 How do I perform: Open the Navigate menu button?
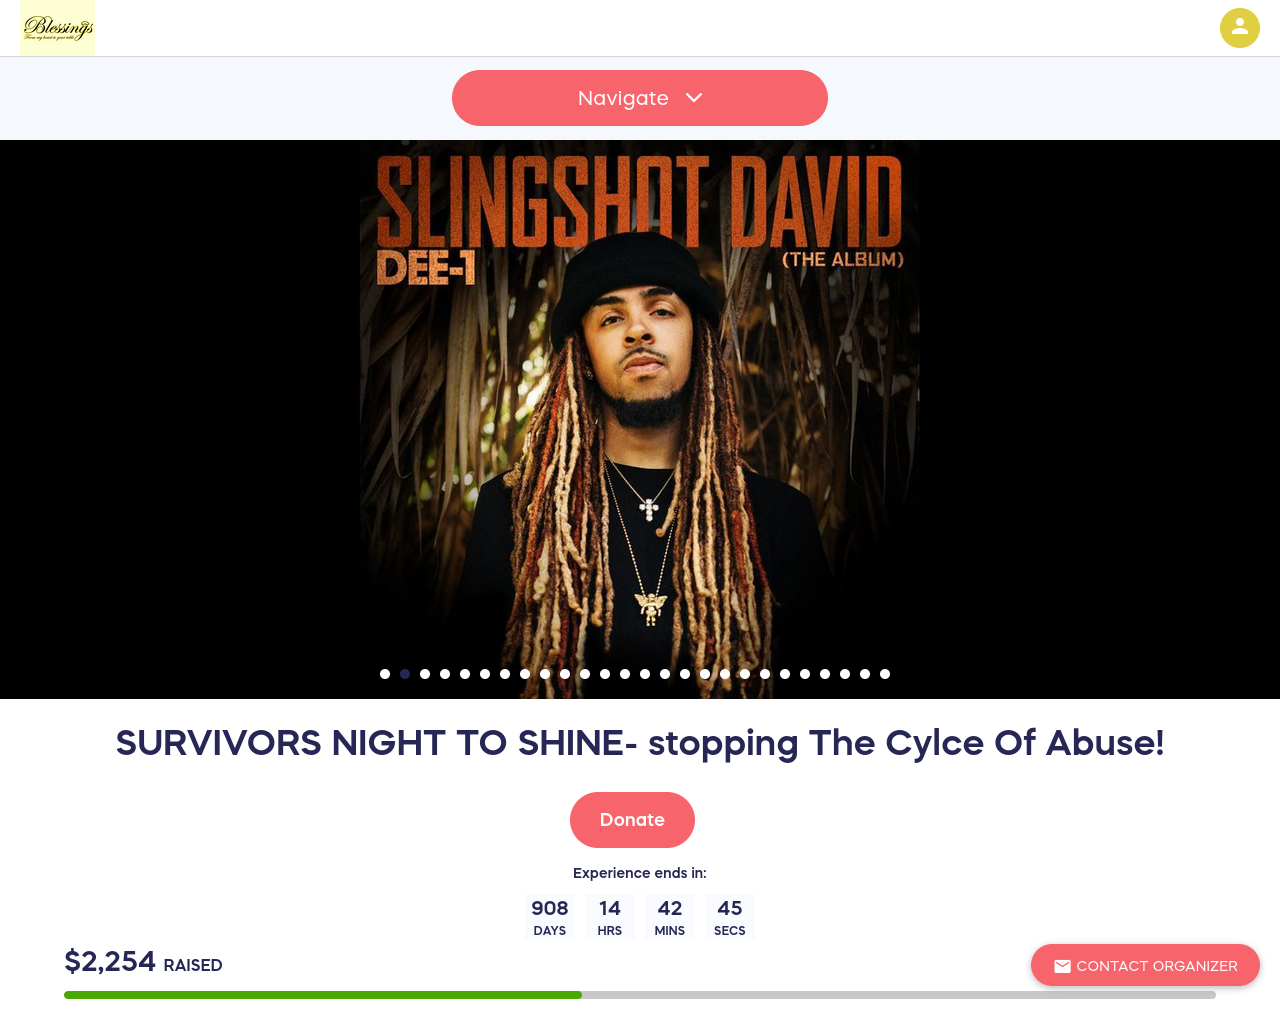click(x=640, y=98)
